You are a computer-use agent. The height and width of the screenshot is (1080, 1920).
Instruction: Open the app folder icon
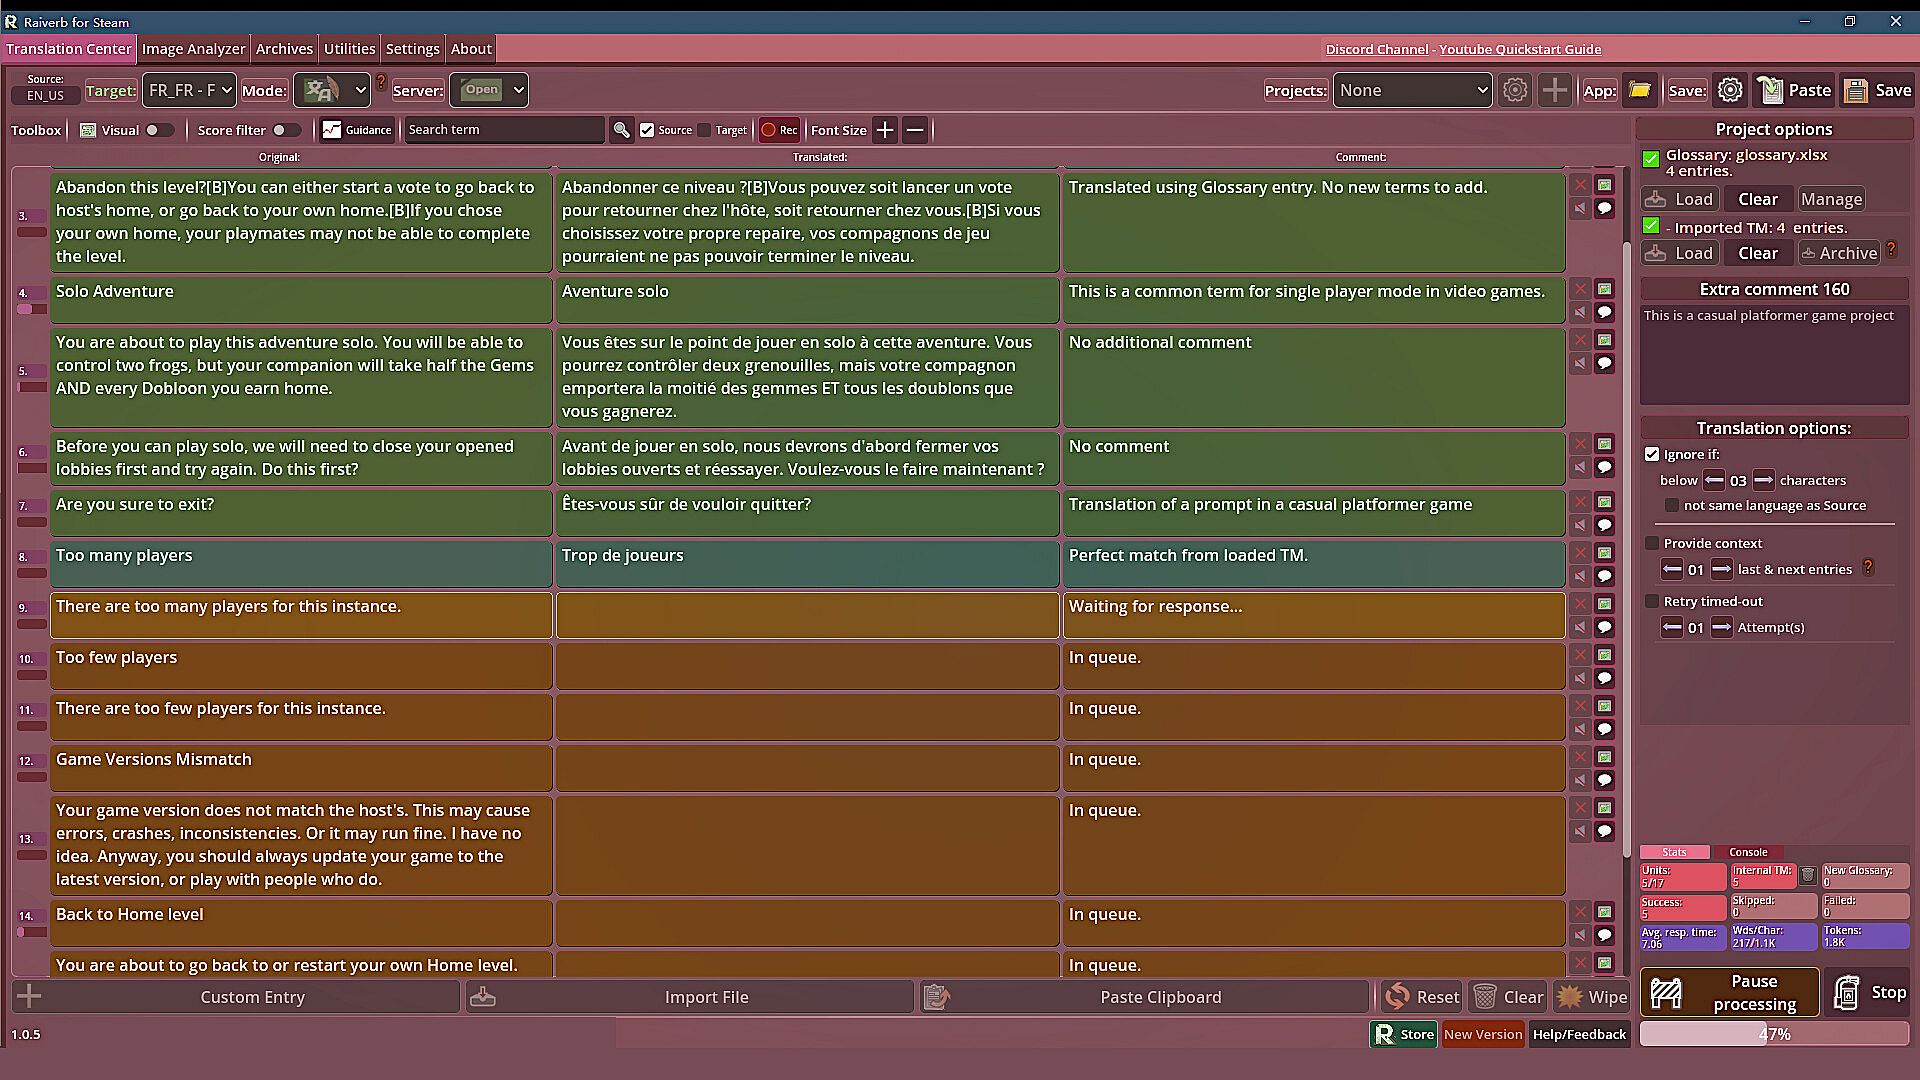click(x=1639, y=90)
